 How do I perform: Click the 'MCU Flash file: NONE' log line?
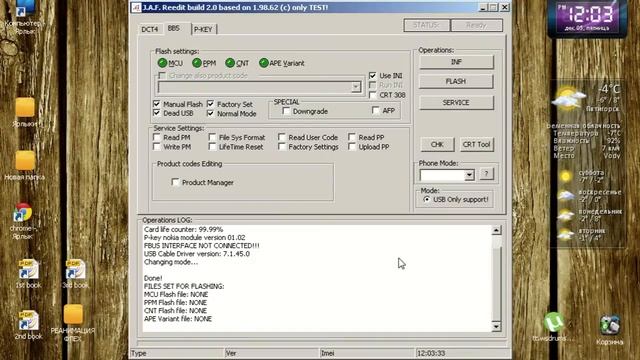click(x=176, y=294)
